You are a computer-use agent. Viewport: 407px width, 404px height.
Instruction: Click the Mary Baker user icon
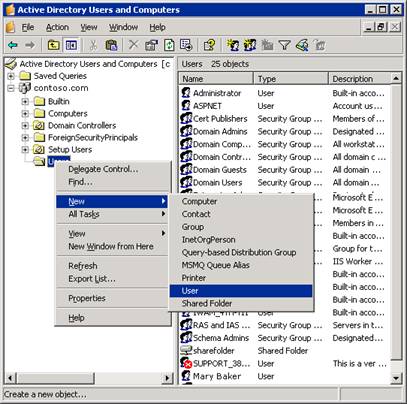pyautogui.click(x=186, y=376)
